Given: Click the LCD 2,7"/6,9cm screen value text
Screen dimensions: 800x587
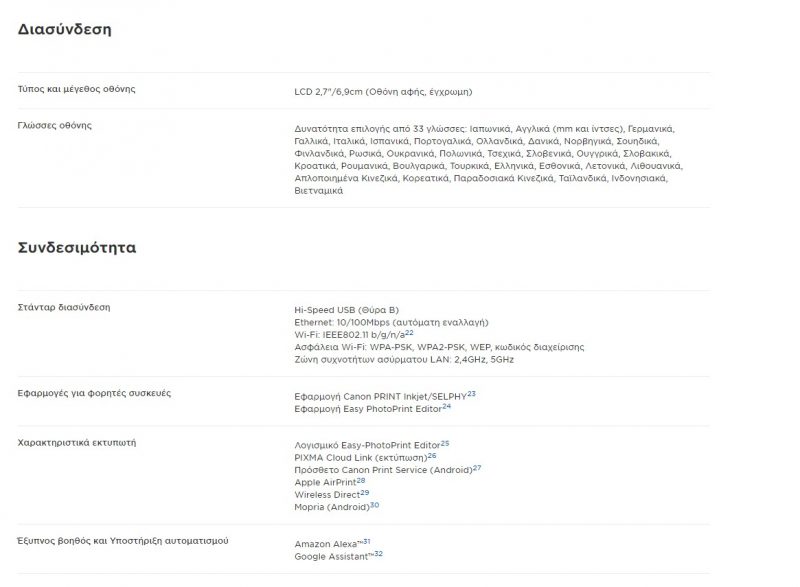Looking at the screenshot, I should click(383, 92).
